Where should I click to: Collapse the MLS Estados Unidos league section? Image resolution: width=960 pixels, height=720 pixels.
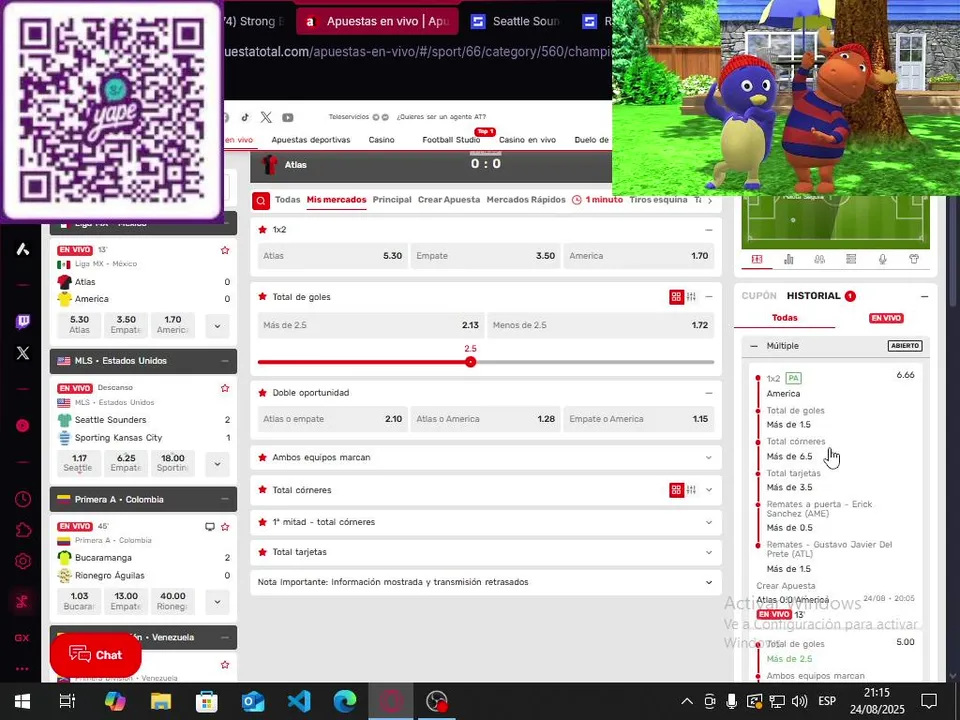[225, 361]
